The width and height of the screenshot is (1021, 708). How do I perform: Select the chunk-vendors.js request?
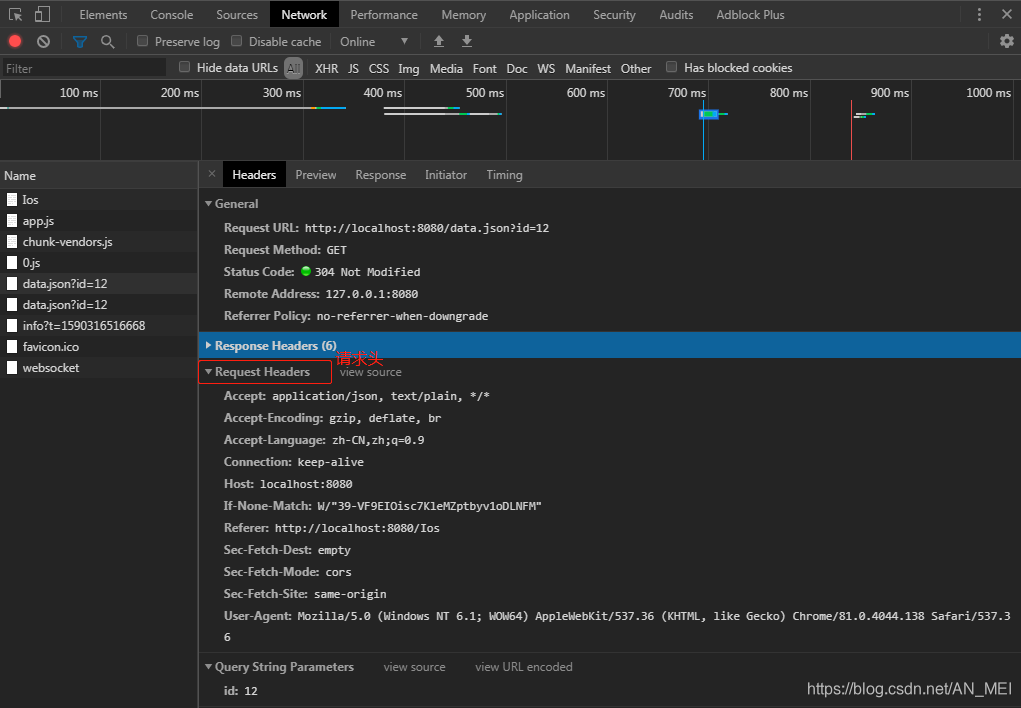(x=99, y=242)
